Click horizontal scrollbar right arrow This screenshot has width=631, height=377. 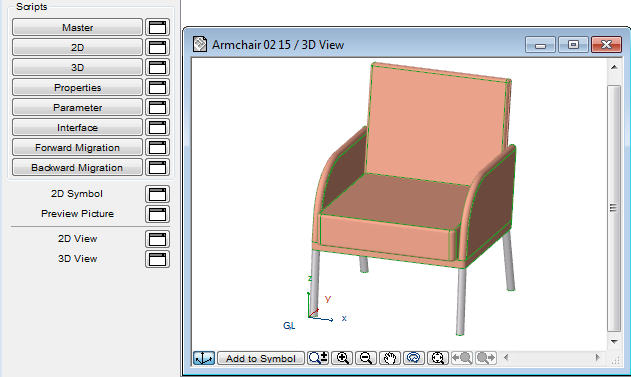(598, 357)
